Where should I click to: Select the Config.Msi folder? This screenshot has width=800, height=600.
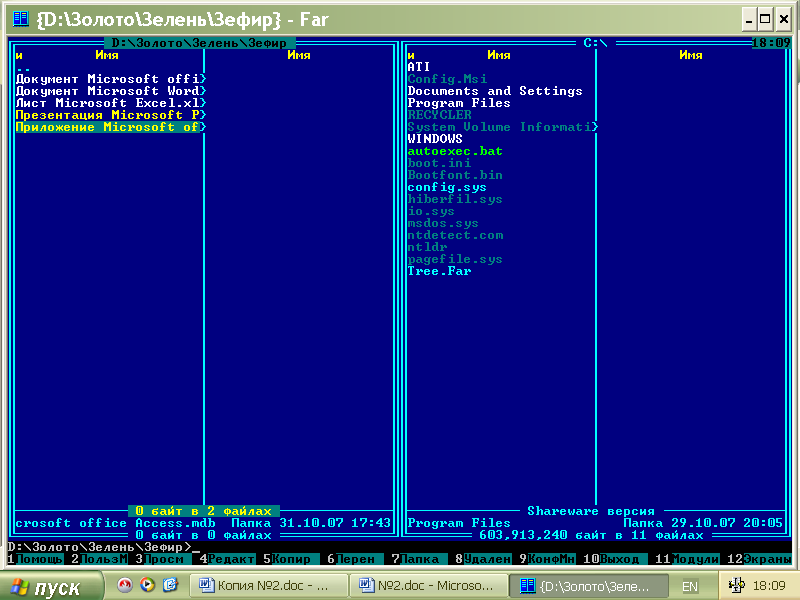[447, 79]
